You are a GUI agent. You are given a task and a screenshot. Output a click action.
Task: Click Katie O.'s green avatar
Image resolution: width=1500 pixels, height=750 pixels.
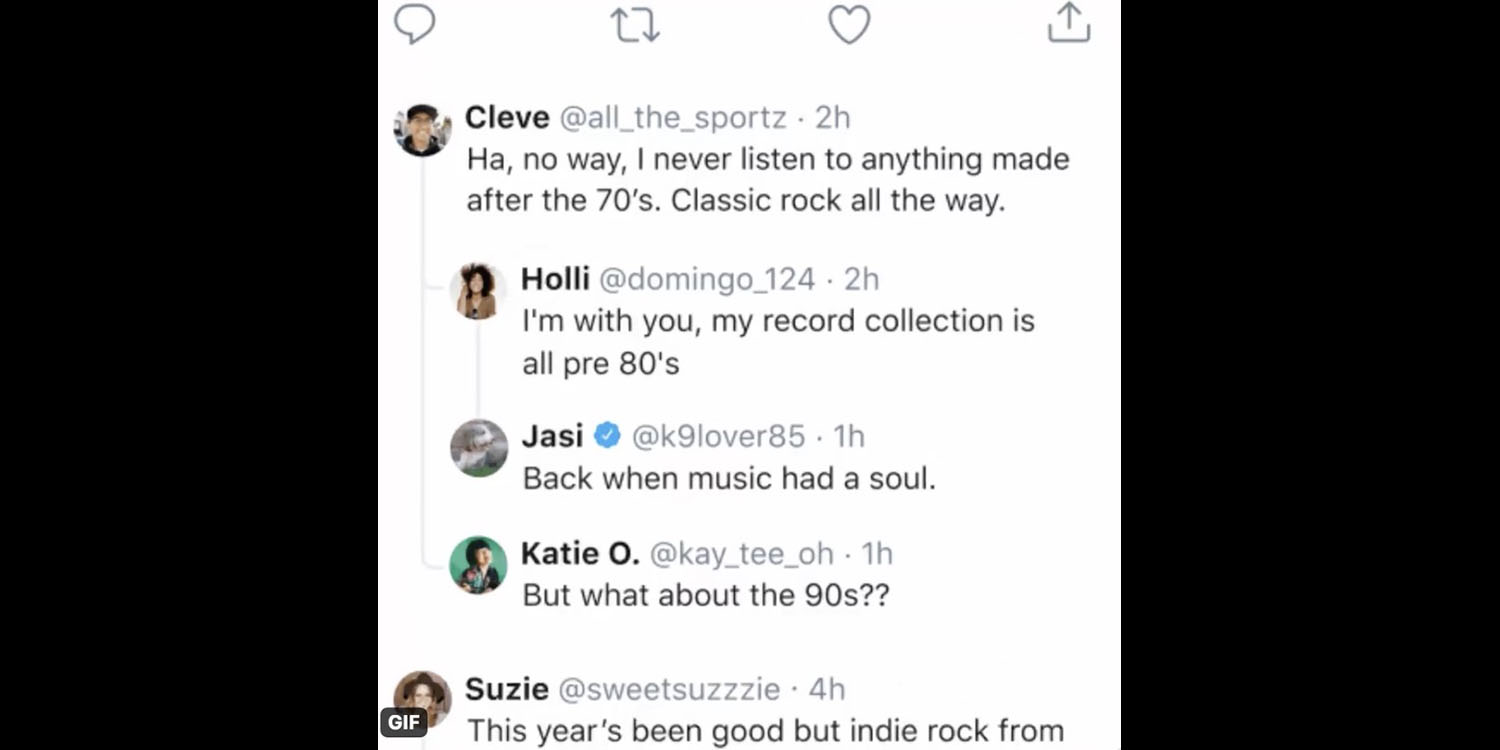point(478,565)
